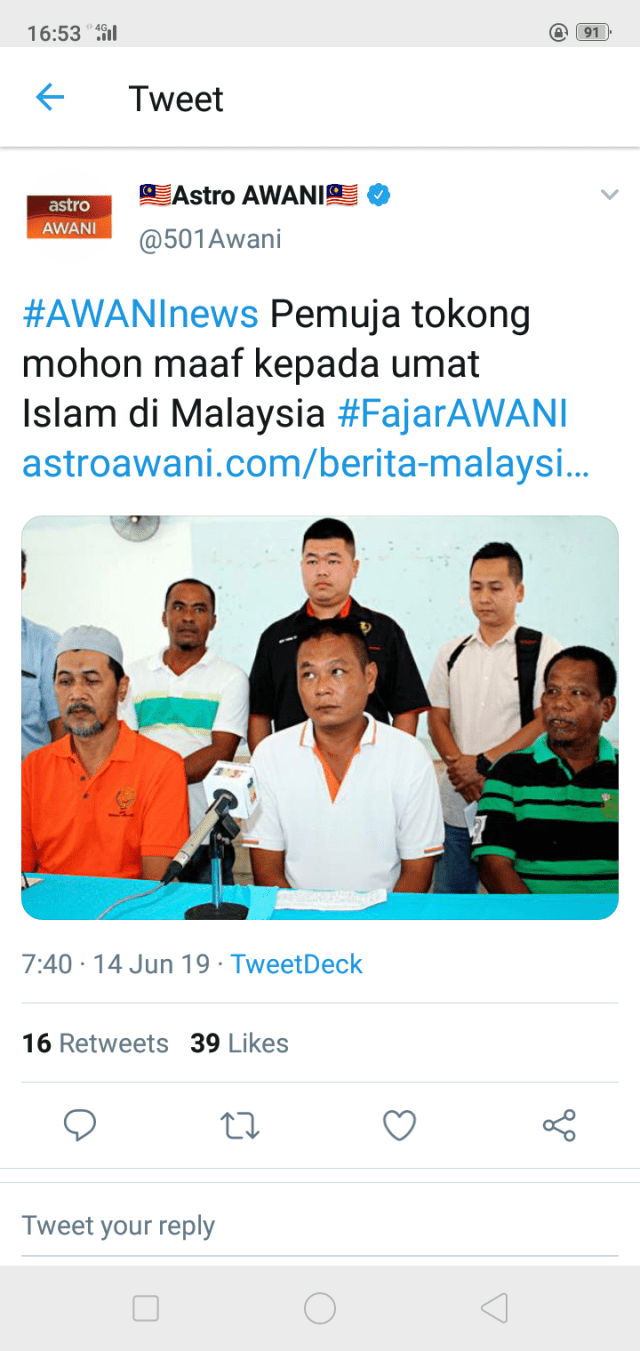Tap the Android recent apps square button

pos(146,1308)
